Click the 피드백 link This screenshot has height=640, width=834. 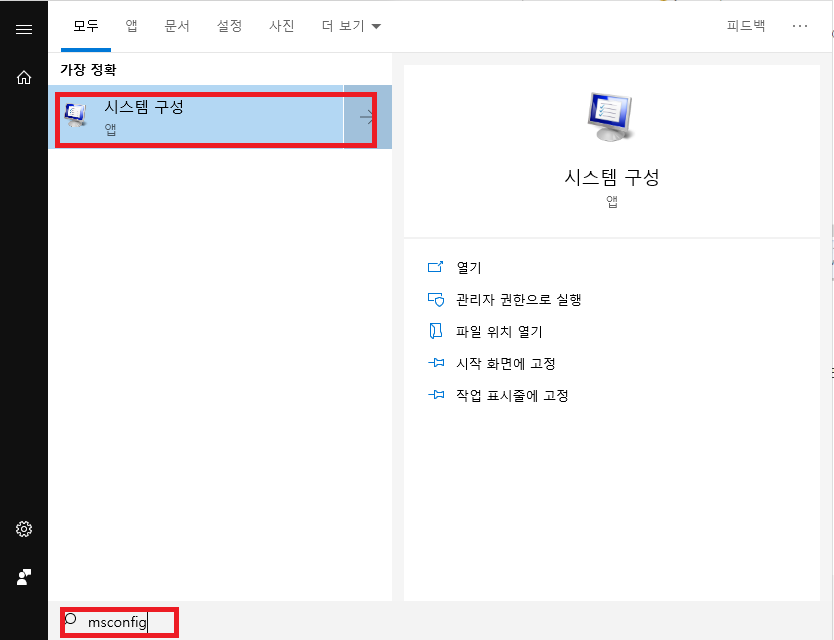(746, 26)
